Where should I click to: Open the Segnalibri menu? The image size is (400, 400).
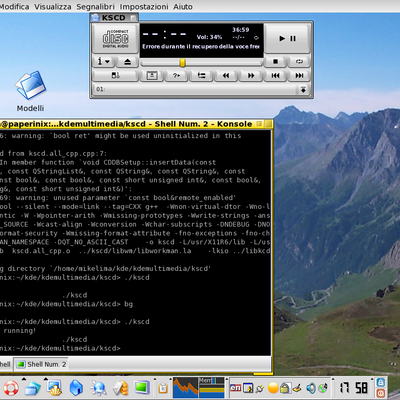[x=95, y=7]
